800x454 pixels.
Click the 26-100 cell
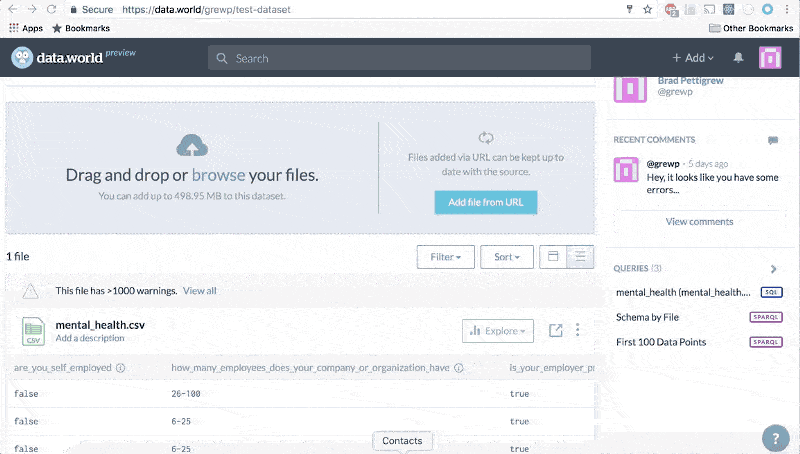tap(186, 394)
